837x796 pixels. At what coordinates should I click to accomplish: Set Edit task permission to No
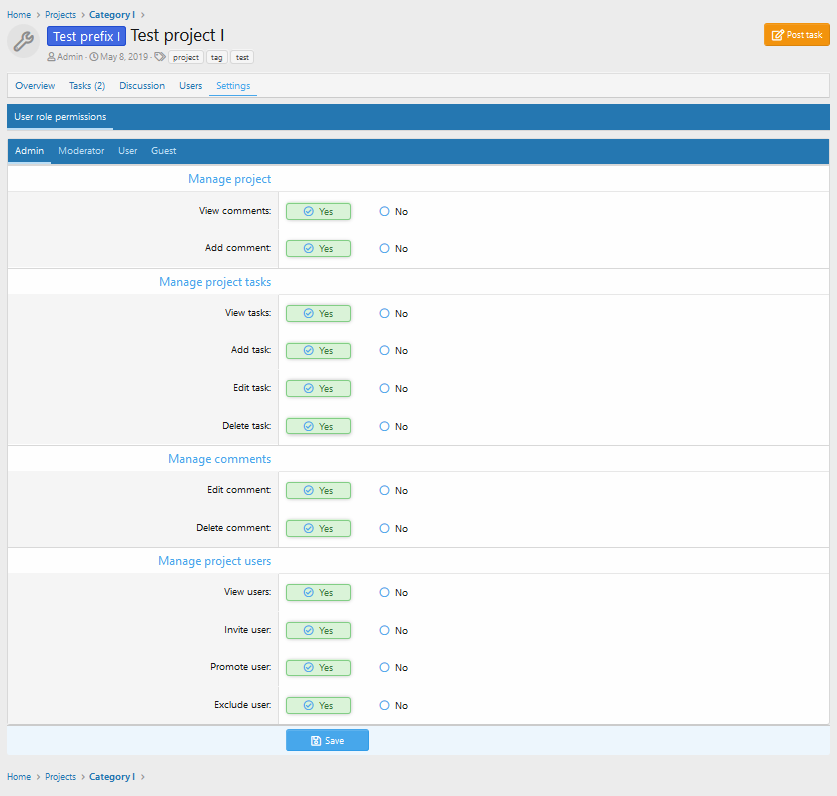pyautogui.click(x=384, y=388)
